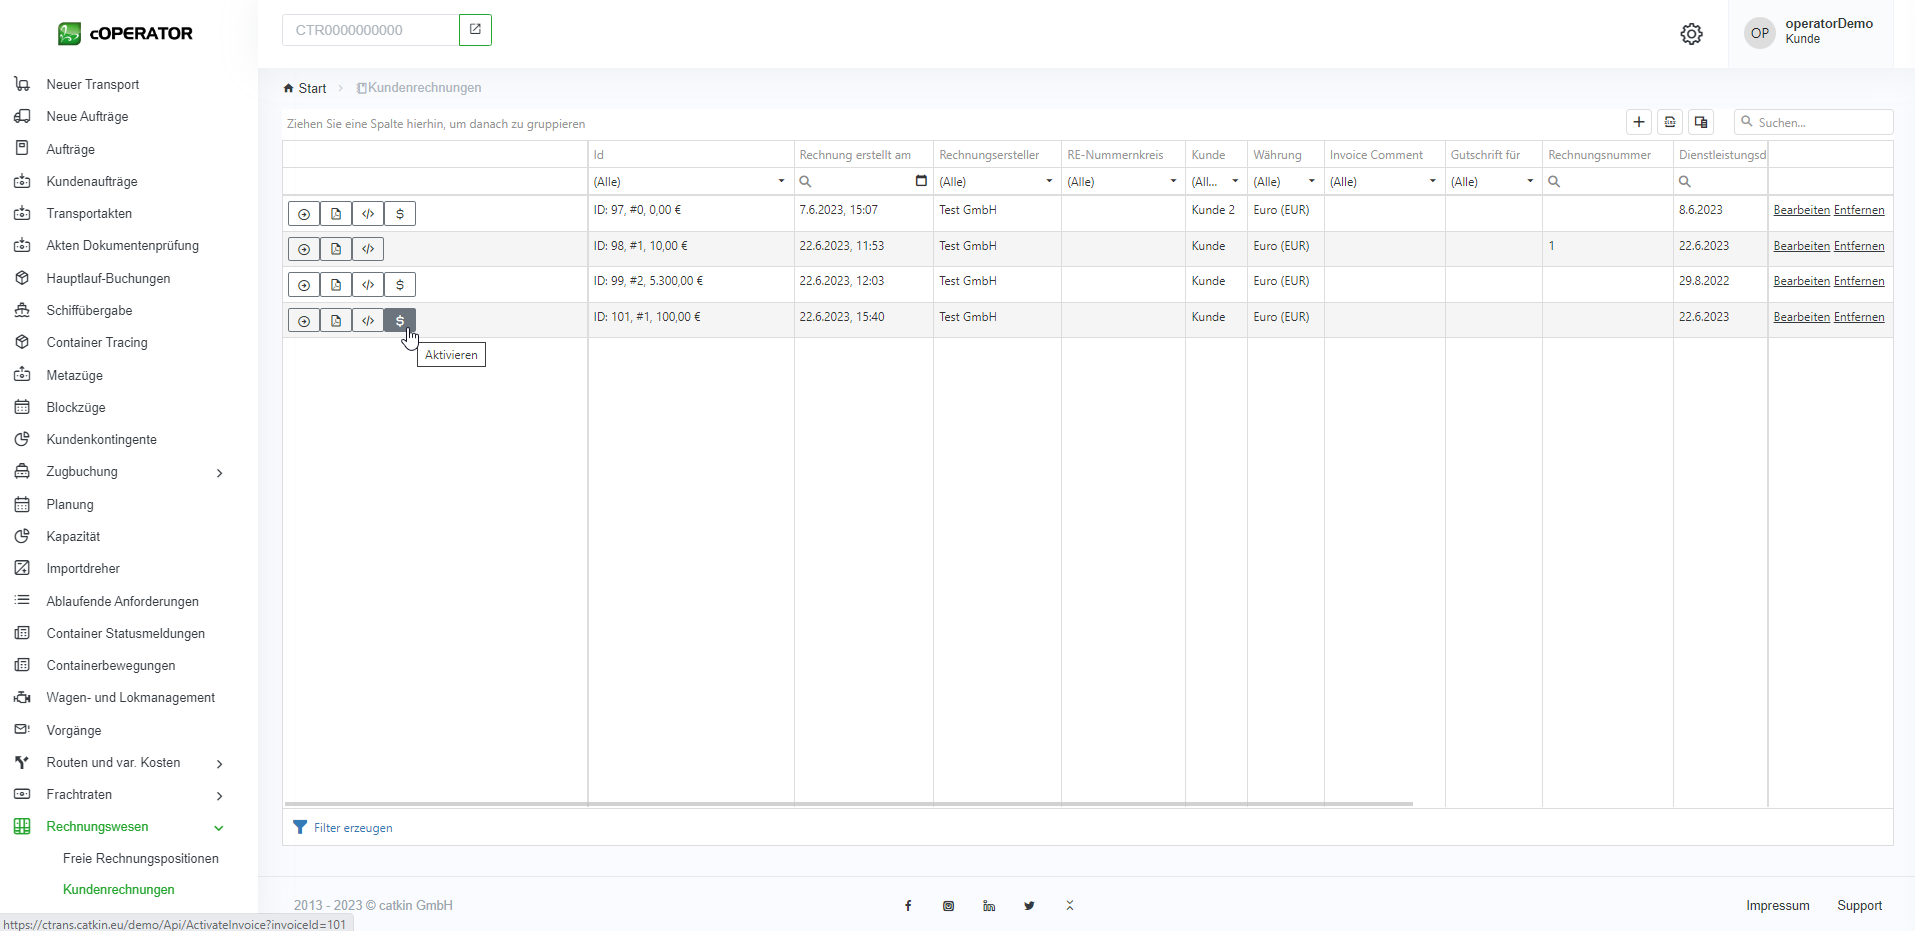Expand the Zugbuchung sidebar submenu
Screen dimensions: 1915x931
pyautogui.click(x=219, y=473)
